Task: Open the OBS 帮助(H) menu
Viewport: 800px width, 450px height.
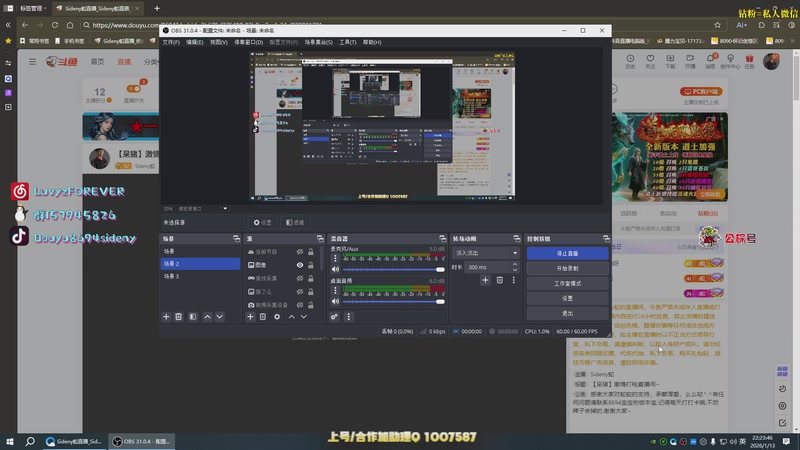Action: tap(372, 42)
